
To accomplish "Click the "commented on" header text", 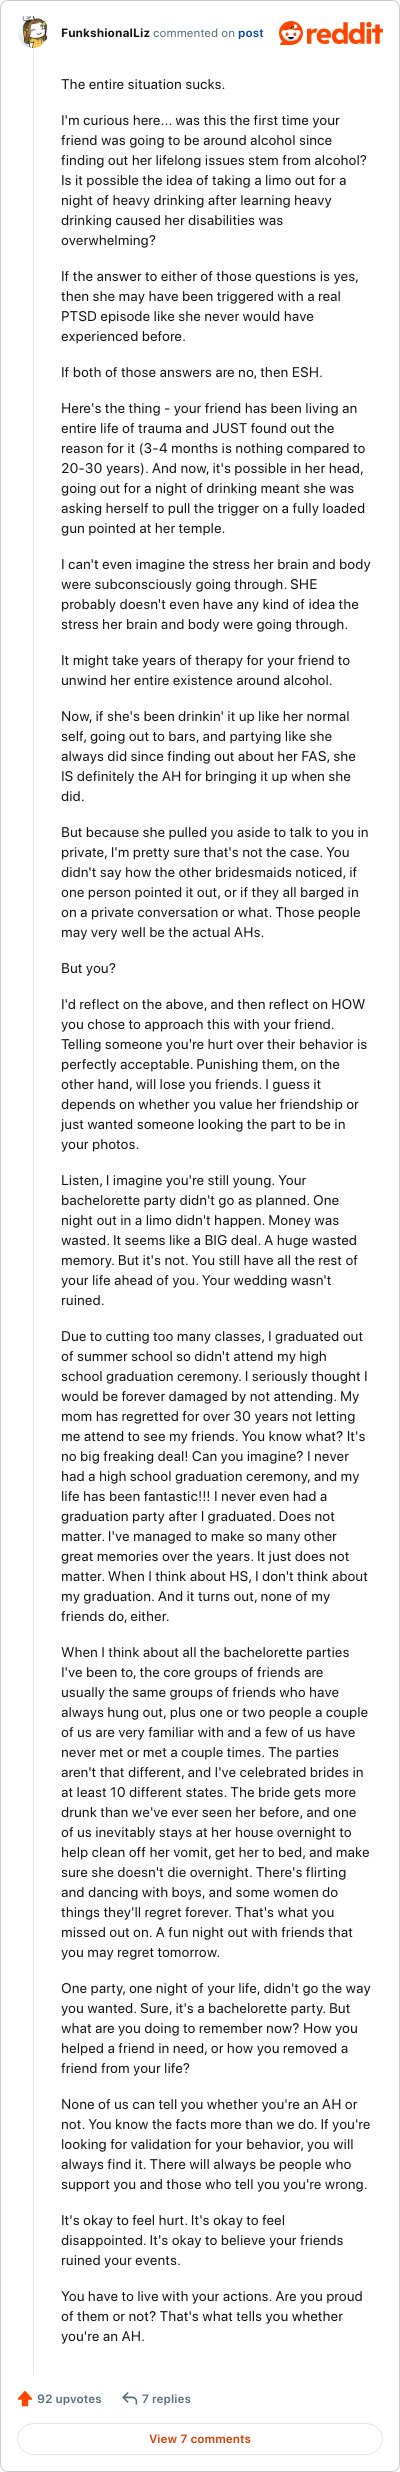I will pos(194,33).
